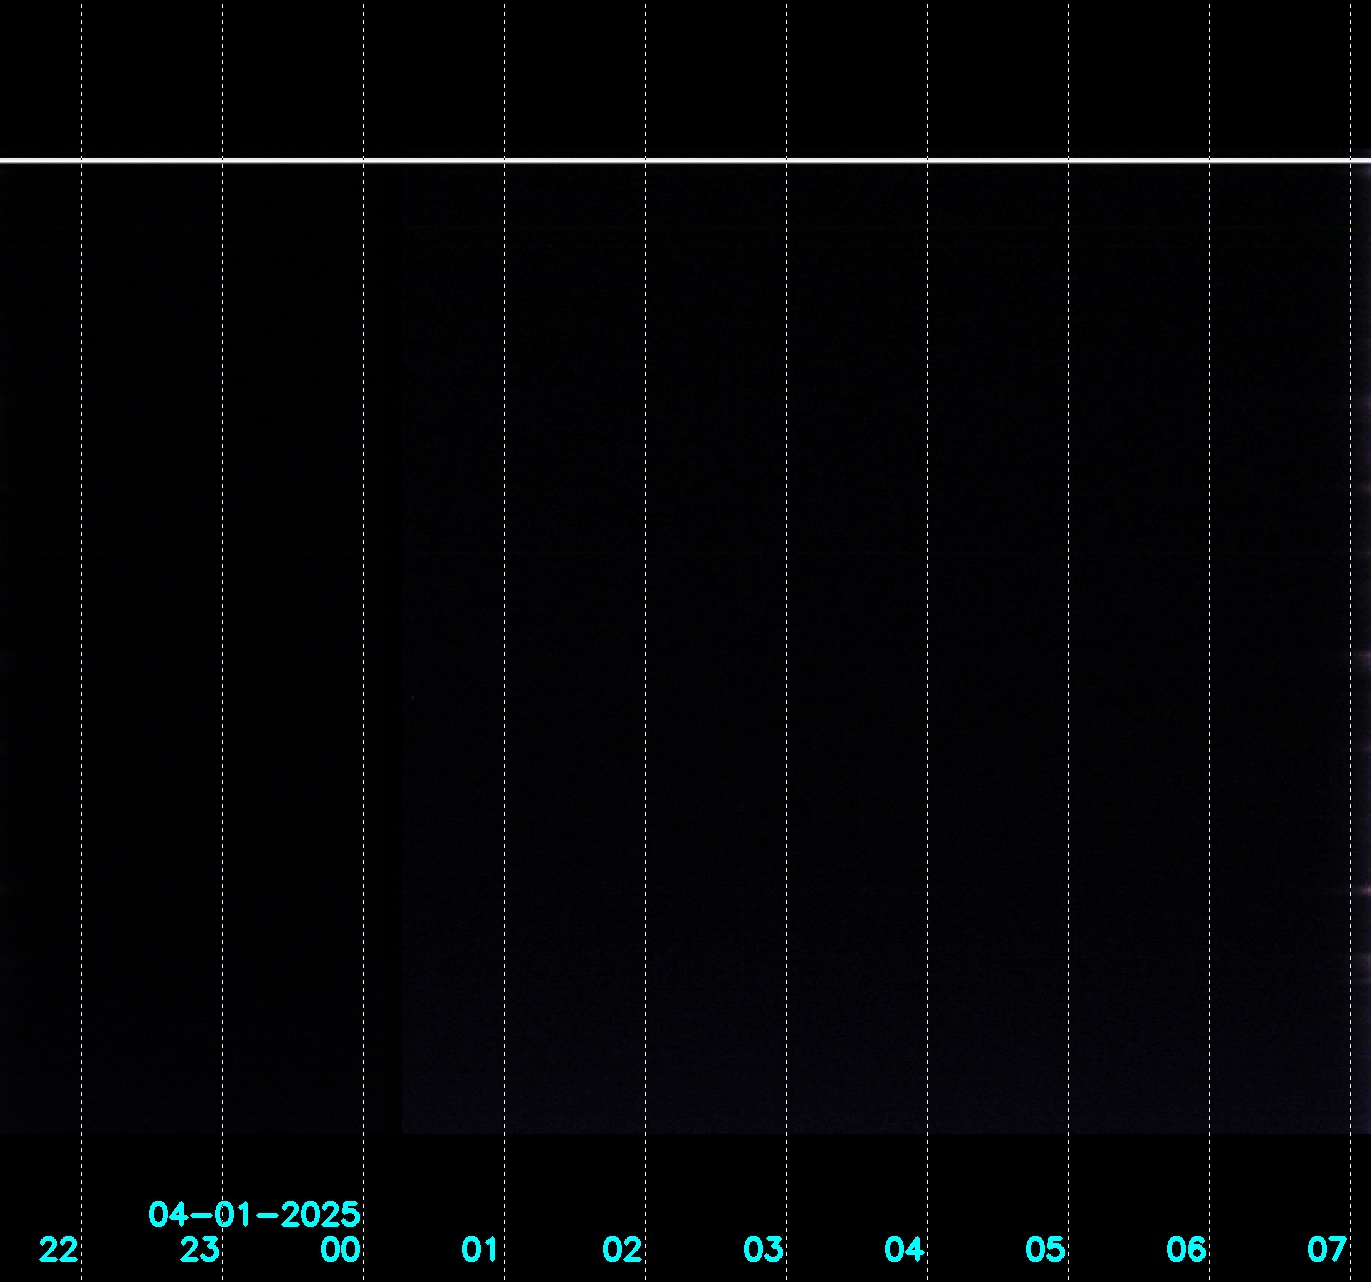Viewport: 1371px width, 1282px height.
Task: Select the 02 hour axis label
Action: tap(622, 1249)
